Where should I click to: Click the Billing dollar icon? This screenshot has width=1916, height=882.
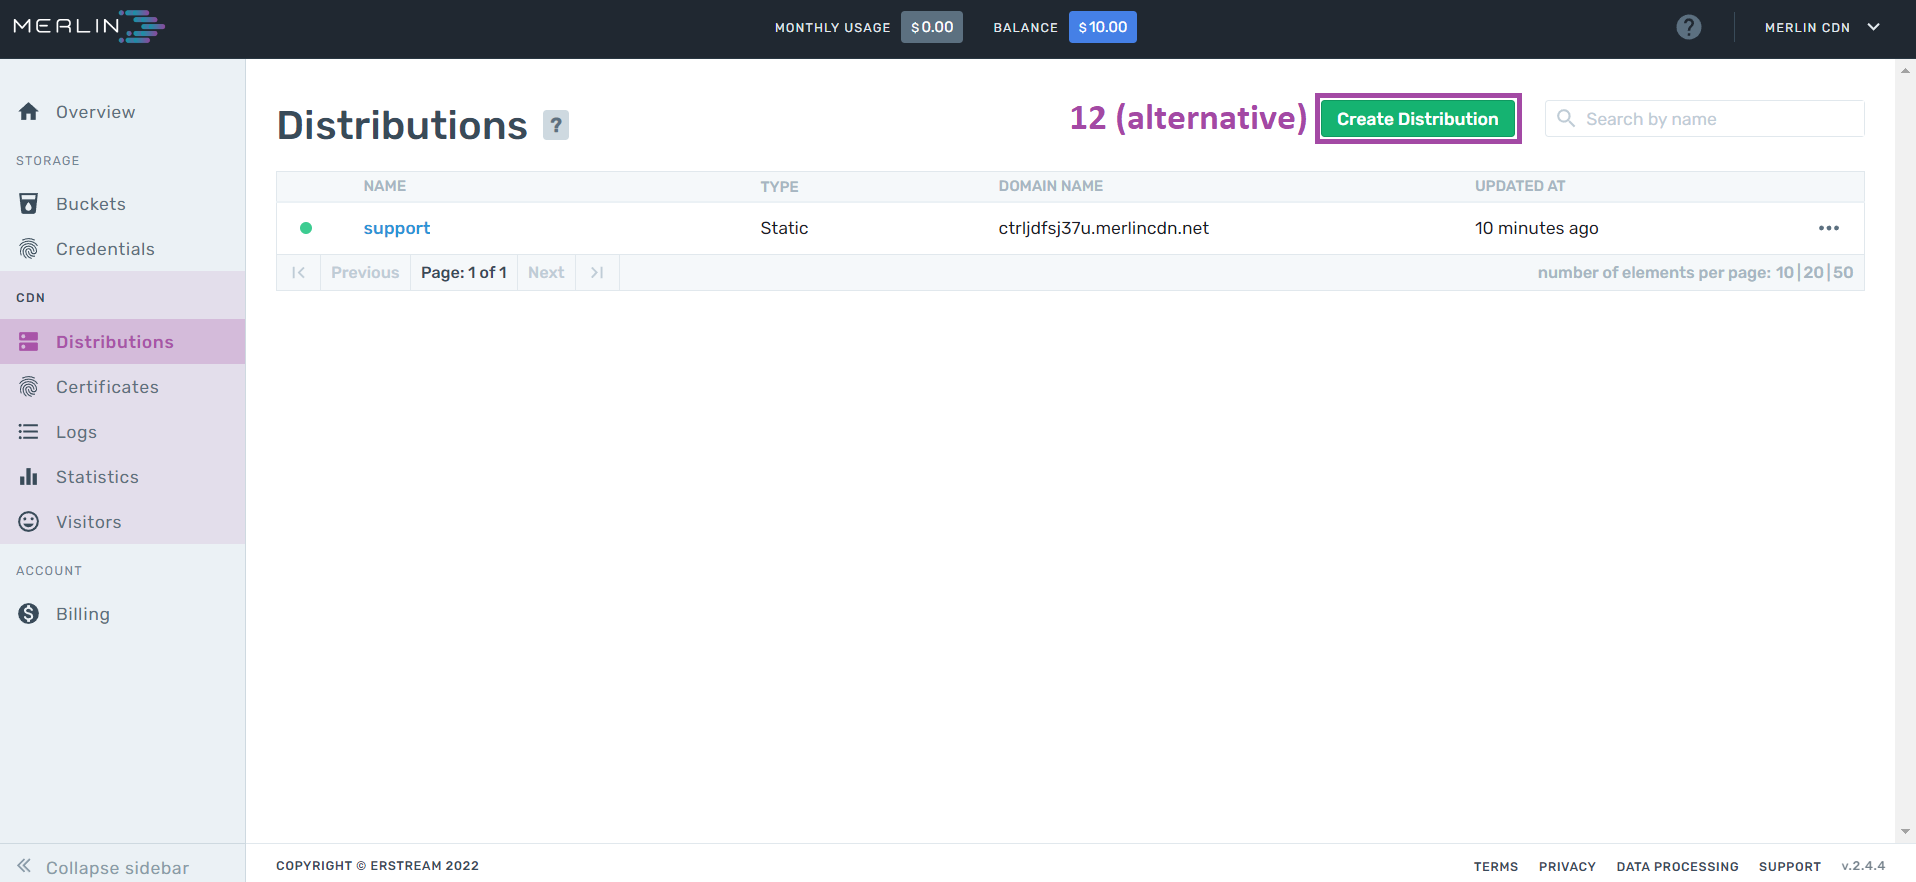click(x=29, y=614)
